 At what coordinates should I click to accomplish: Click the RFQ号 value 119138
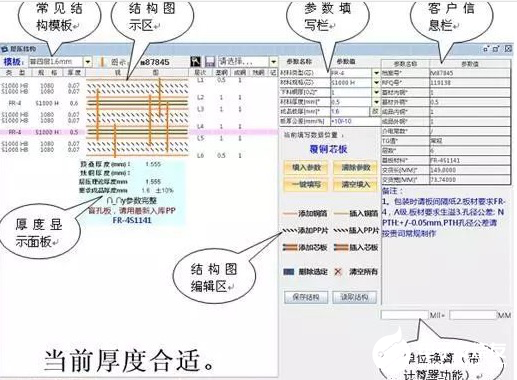click(441, 82)
